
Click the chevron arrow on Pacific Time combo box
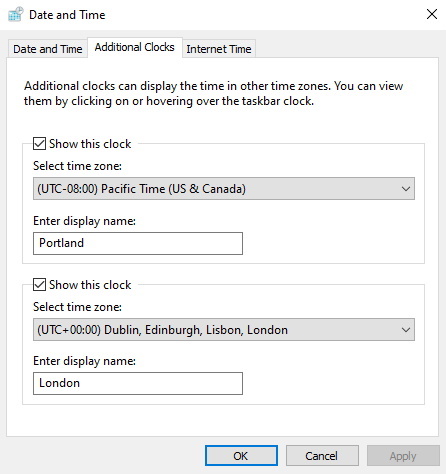coord(406,189)
